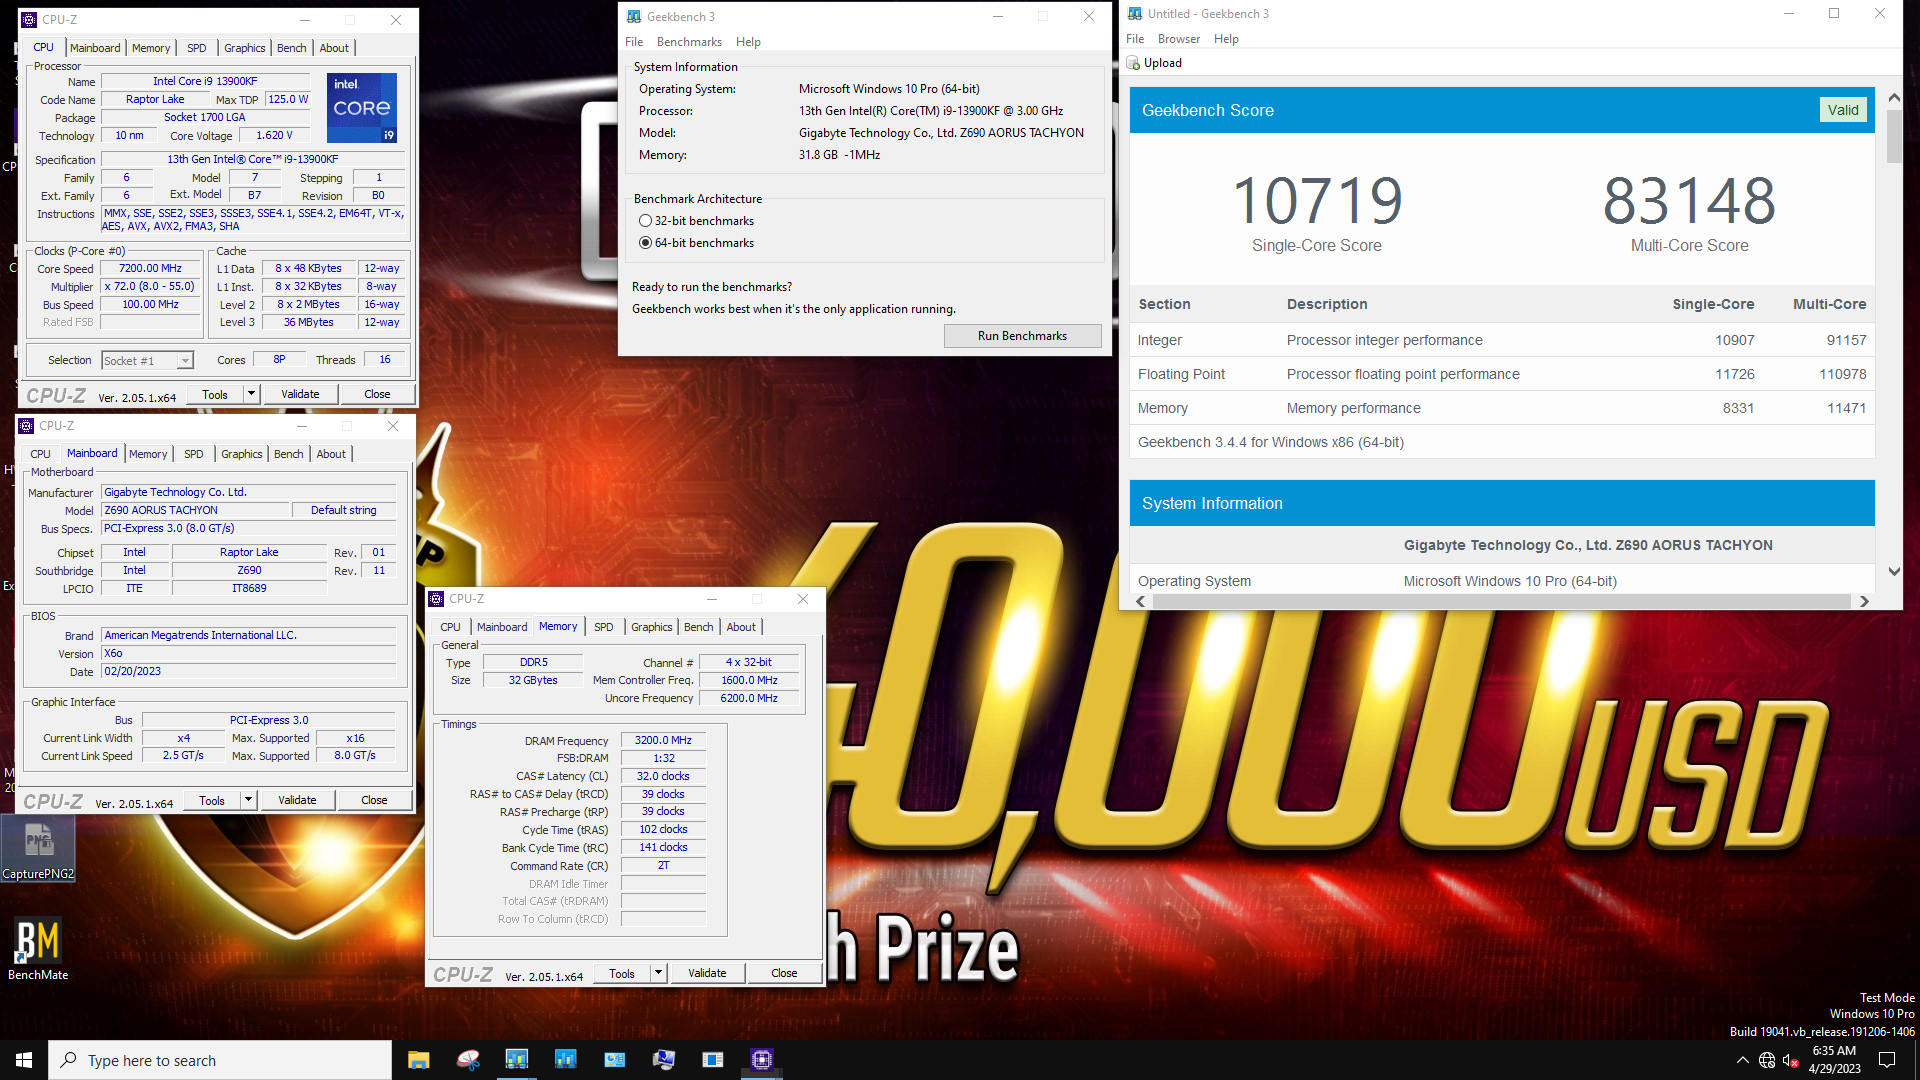Click the Multi-Core Score 83148
The width and height of the screenshot is (1920, 1080).
click(1689, 201)
